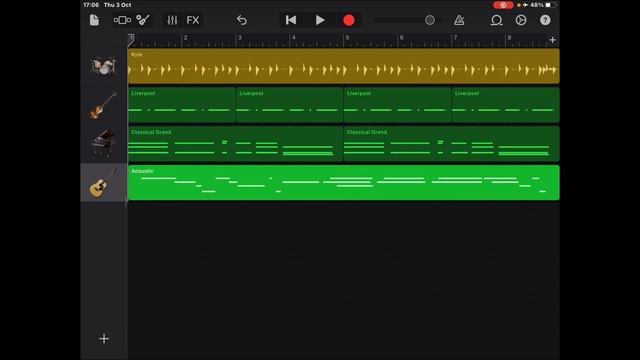Viewport: 640px width, 360px height.
Task: Tap bar 4 on the ruler
Action: tap(293, 38)
